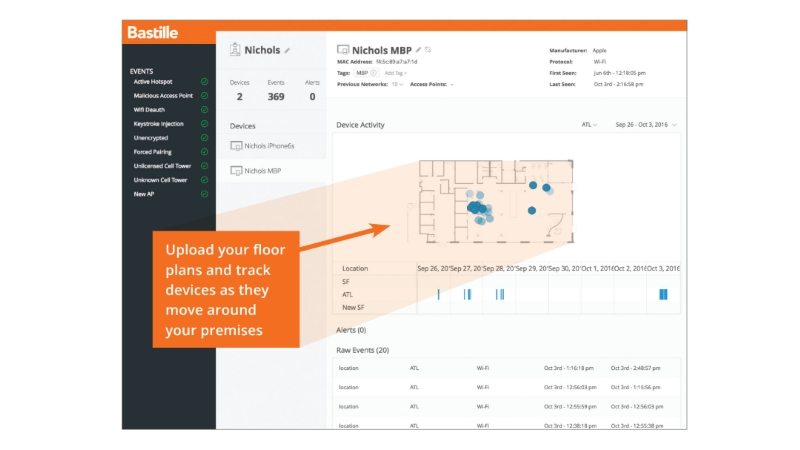Select Active Hotspot in the Events sidebar
800x450 pixels.
(x=153, y=82)
